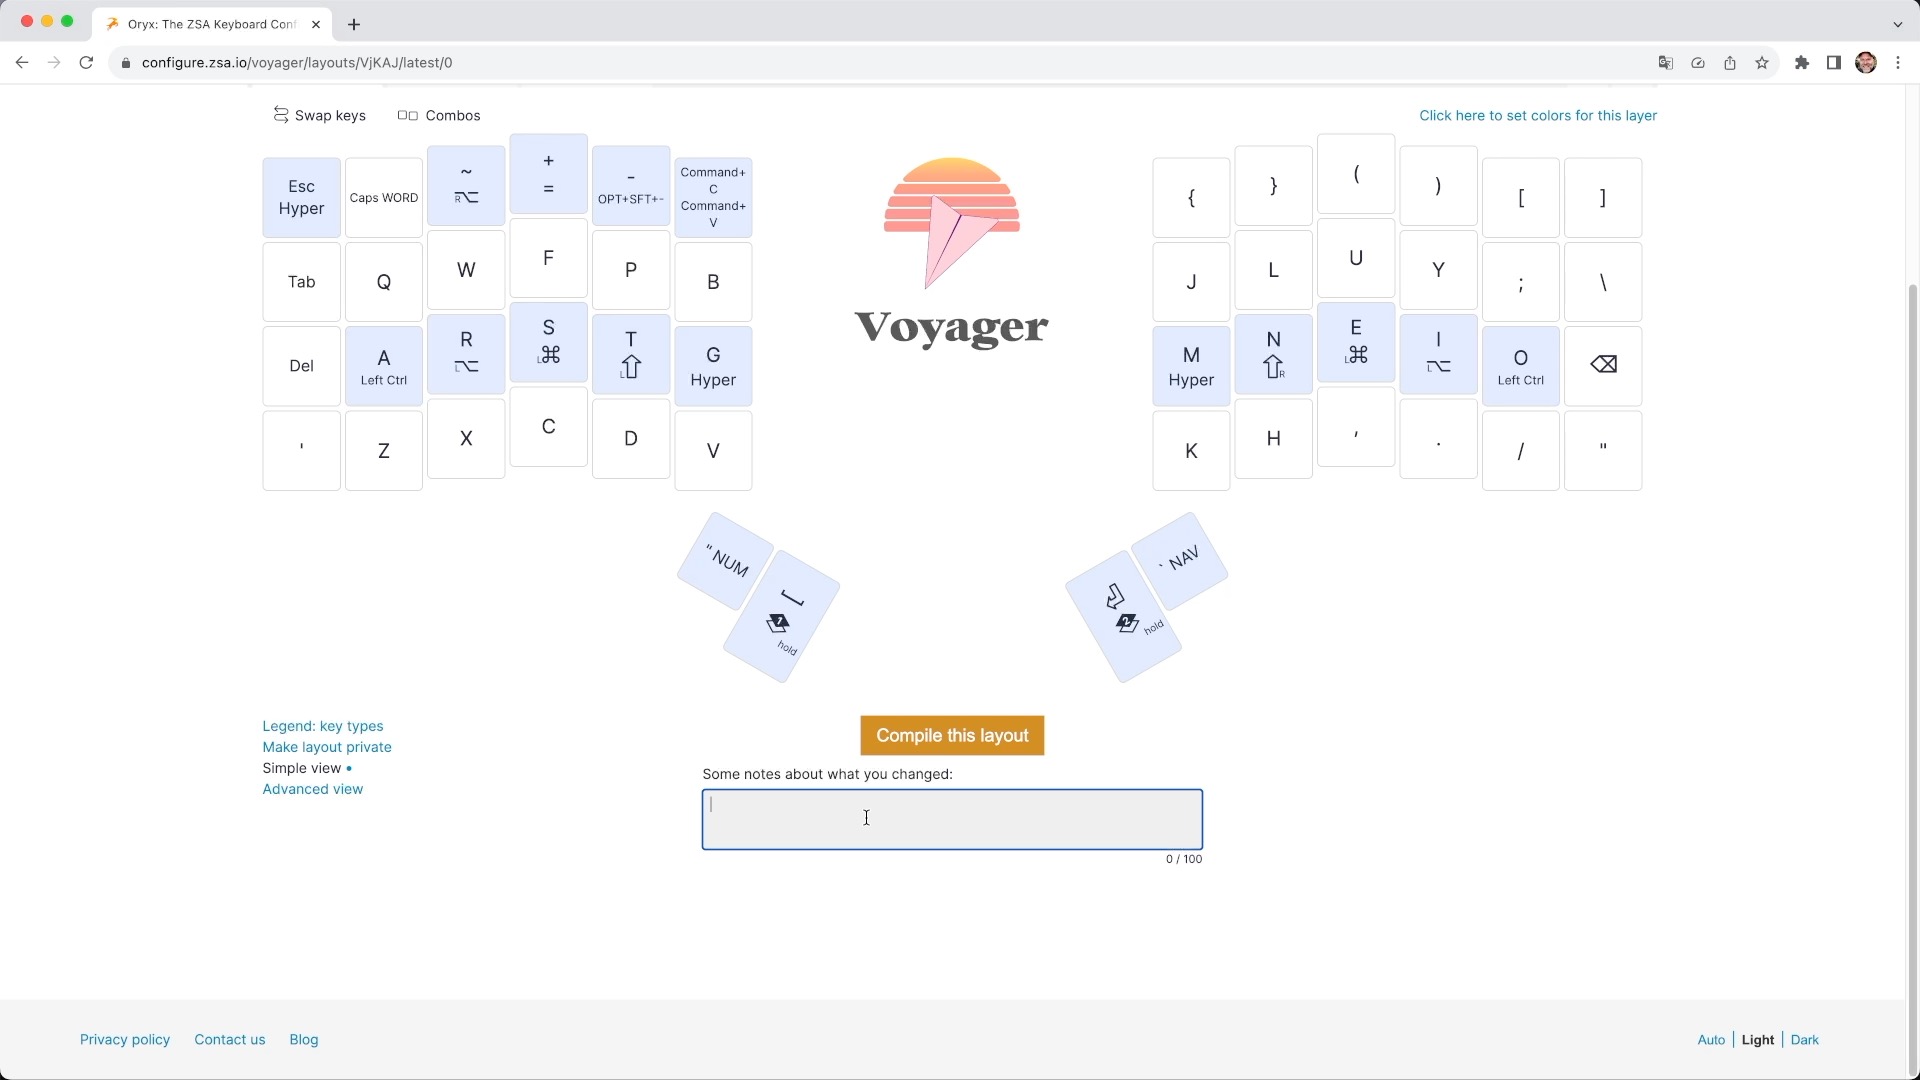Select the N Shift key
The image size is (1920, 1080).
tap(1273, 354)
